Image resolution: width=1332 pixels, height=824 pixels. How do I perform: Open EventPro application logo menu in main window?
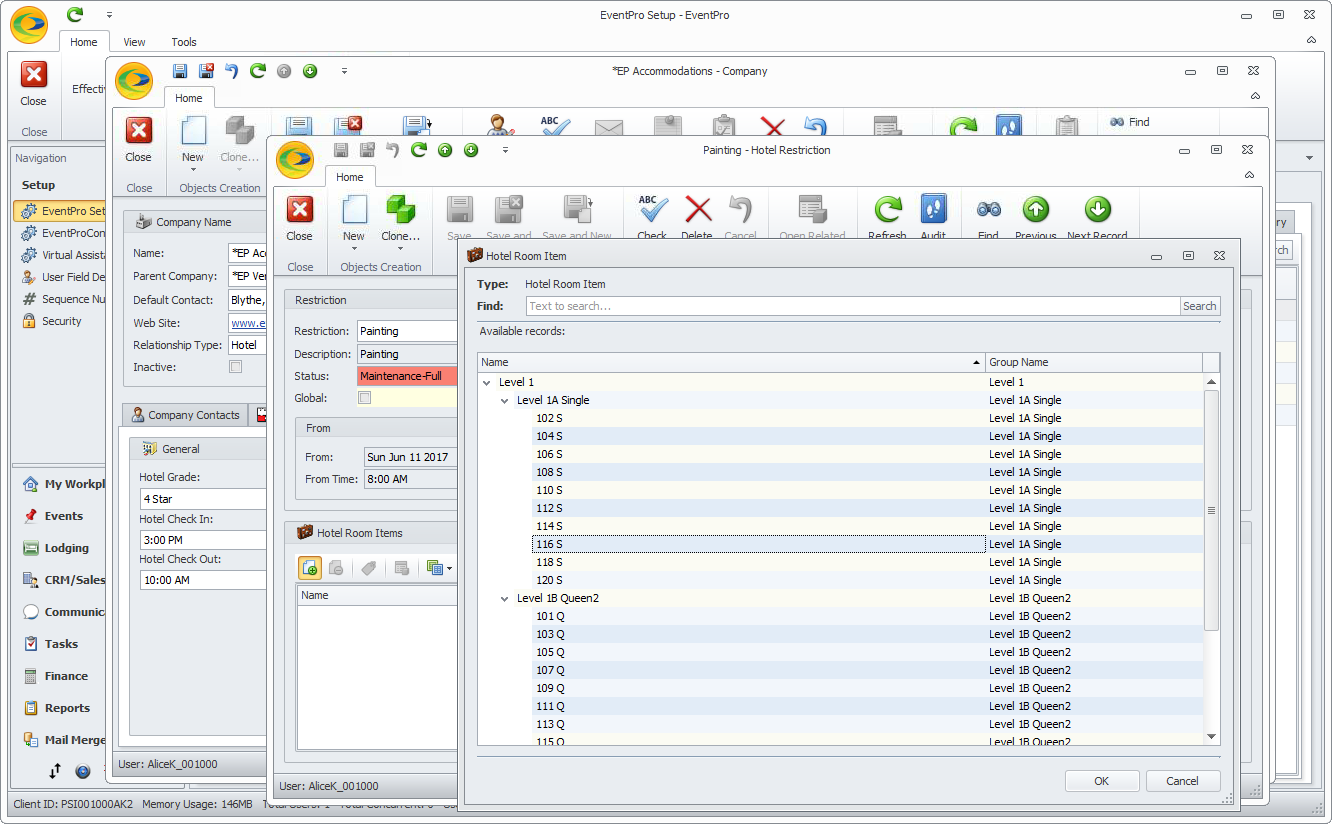click(29, 25)
